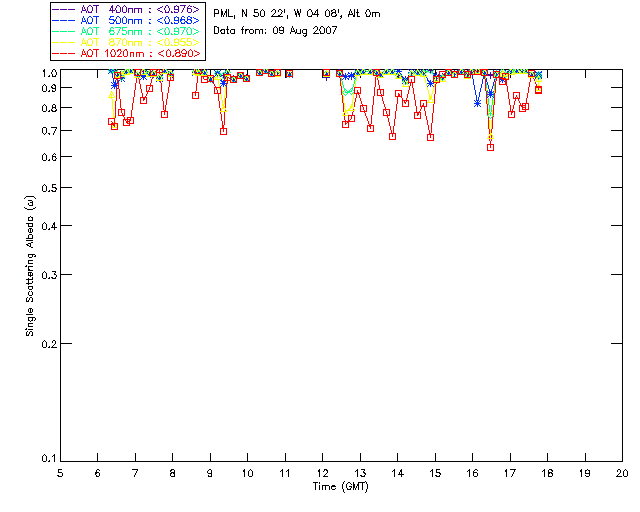The width and height of the screenshot is (640, 512).
Task: Click the y-axis tick label 0.3
Action: tap(49, 275)
